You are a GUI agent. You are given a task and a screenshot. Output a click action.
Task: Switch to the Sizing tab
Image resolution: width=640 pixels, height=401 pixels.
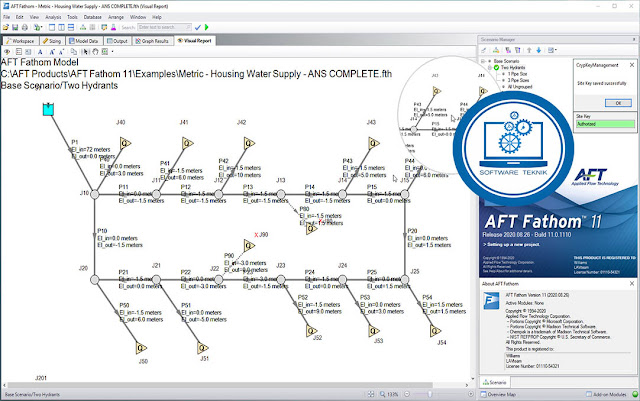(x=52, y=41)
